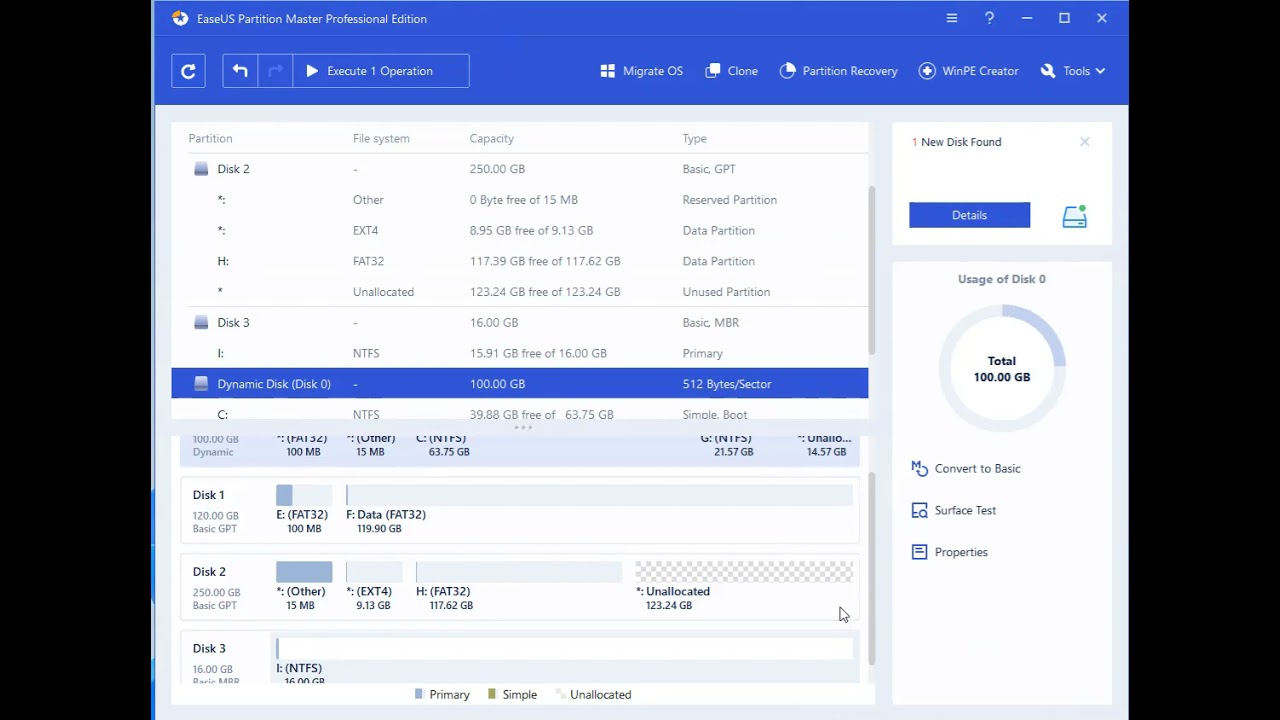1280x720 pixels.
Task: Click the Capacity column header
Action: point(492,138)
